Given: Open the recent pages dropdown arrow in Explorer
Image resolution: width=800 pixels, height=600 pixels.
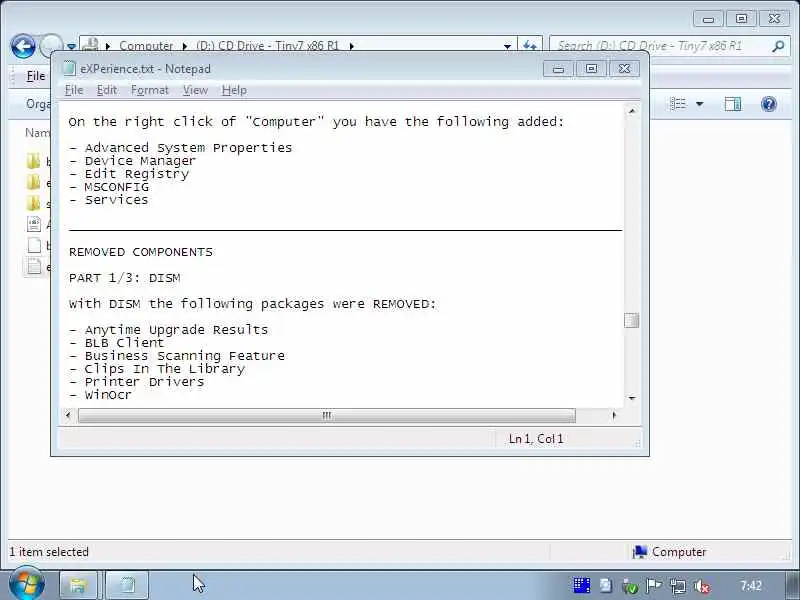Looking at the screenshot, I should click(71, 46).
